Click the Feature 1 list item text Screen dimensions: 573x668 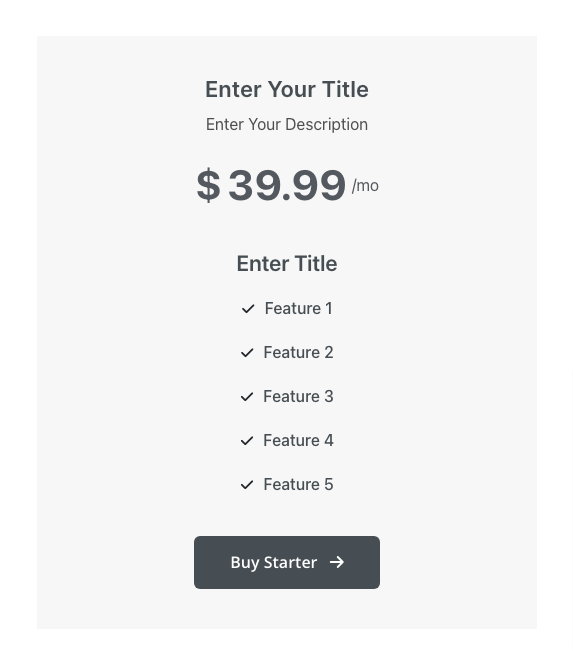[x=298, y=308]
